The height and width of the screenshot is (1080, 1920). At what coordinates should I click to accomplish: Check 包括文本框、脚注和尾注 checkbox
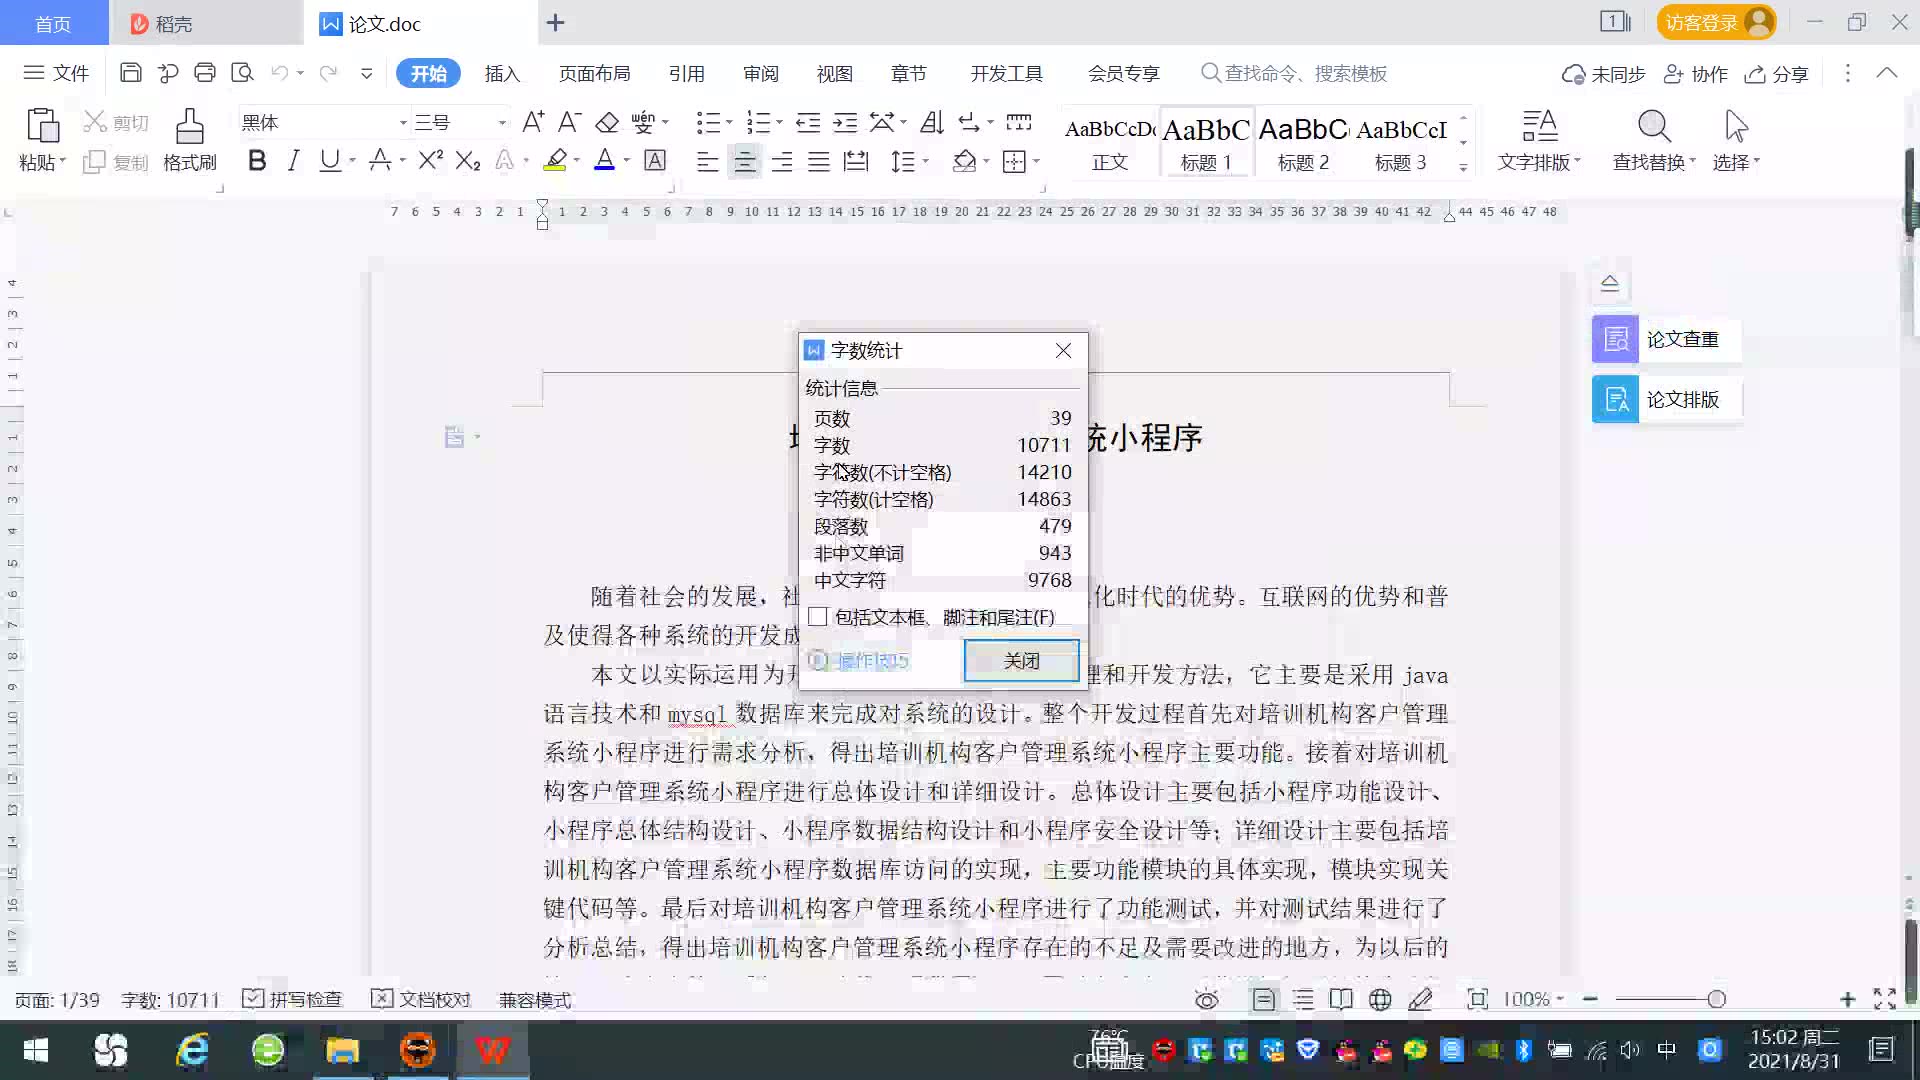tap(818, 617)
